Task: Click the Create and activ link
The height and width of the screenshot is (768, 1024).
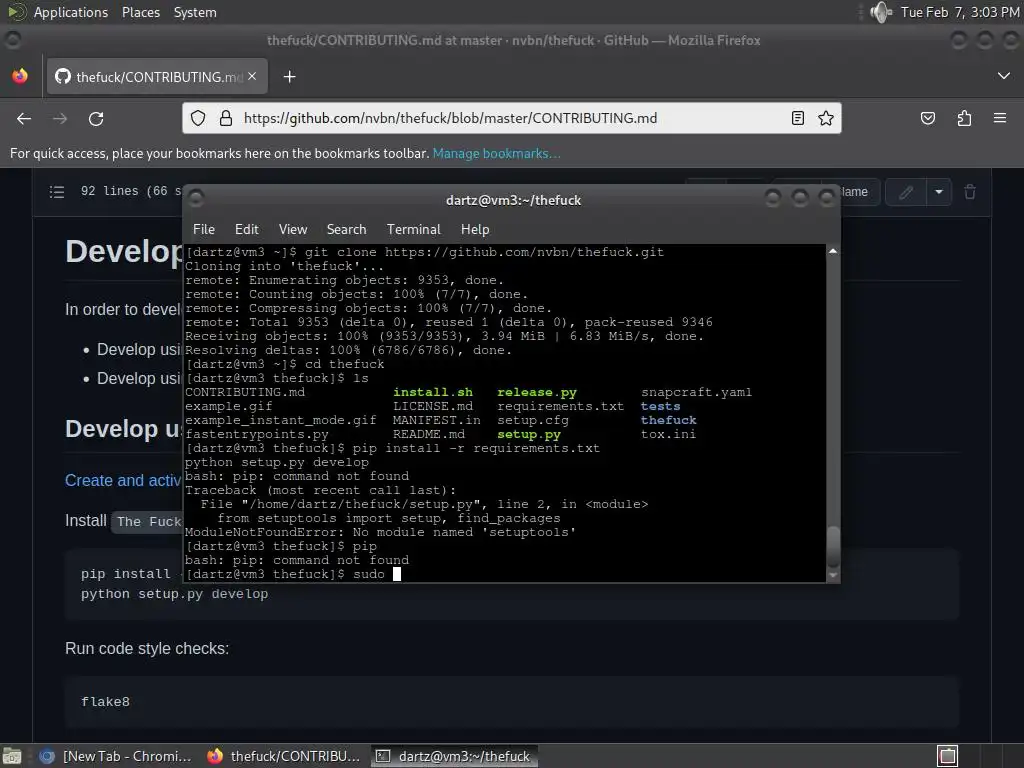Action: [x=123, y=481]
